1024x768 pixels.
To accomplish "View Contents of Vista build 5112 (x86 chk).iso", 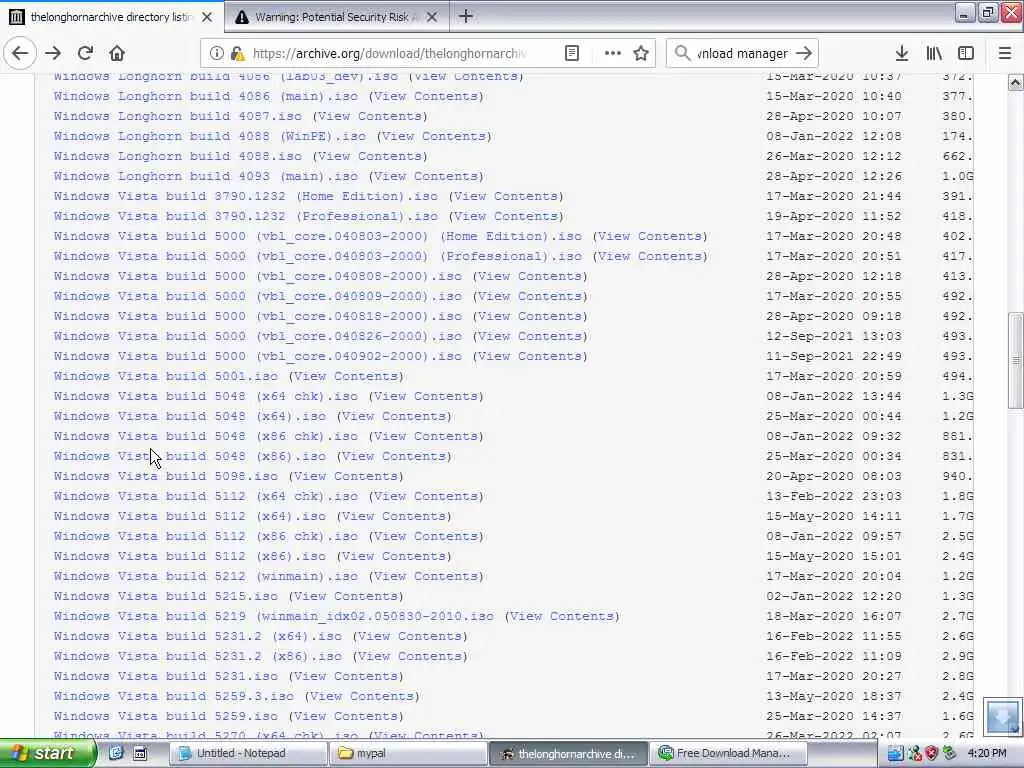I will [426, 536].
